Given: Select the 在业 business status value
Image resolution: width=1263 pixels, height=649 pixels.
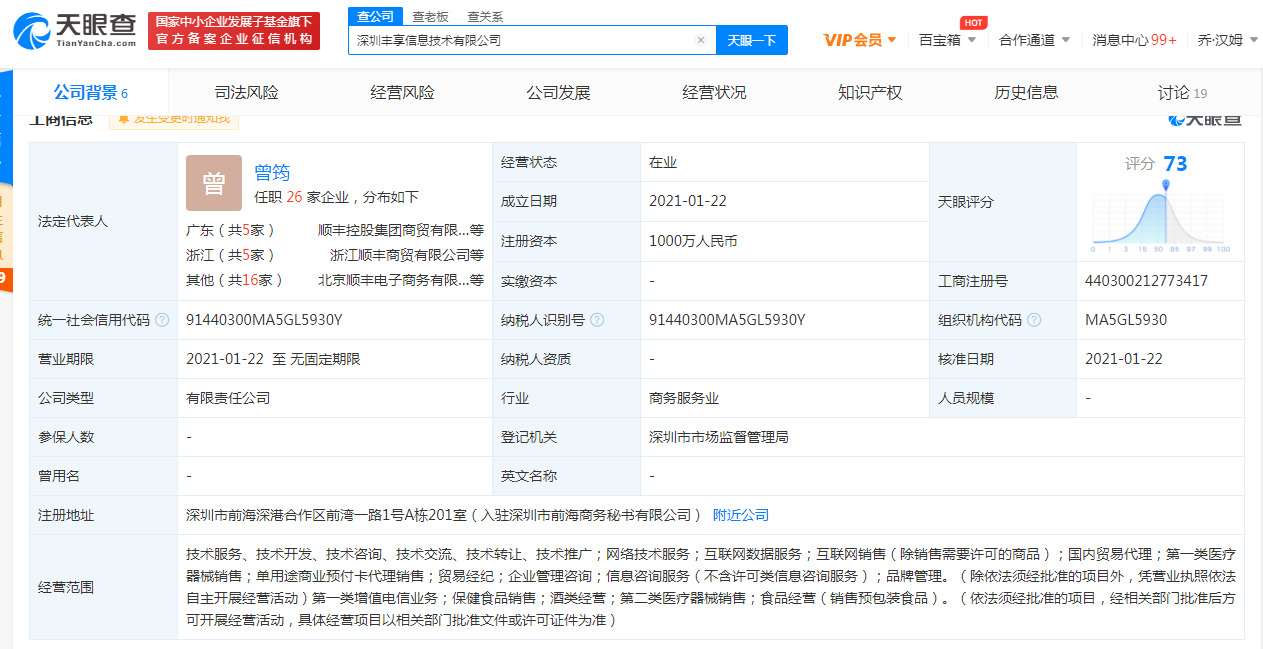Looking at the screenshot, I should (x=663, y=162).
